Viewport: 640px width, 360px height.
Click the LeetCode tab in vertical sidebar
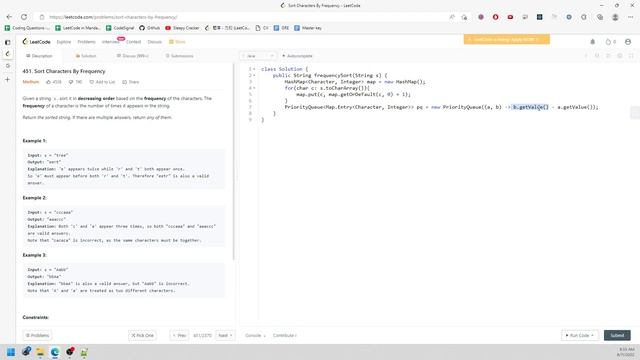(7, 54)
